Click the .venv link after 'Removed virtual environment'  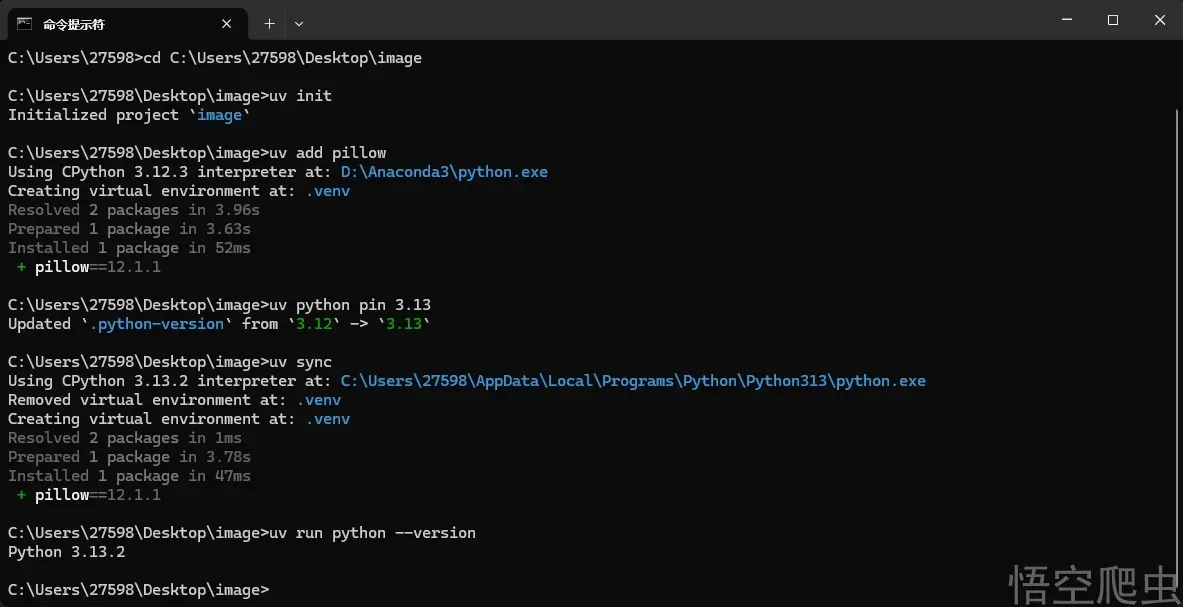pyautogui.click(x=321, y=399)
